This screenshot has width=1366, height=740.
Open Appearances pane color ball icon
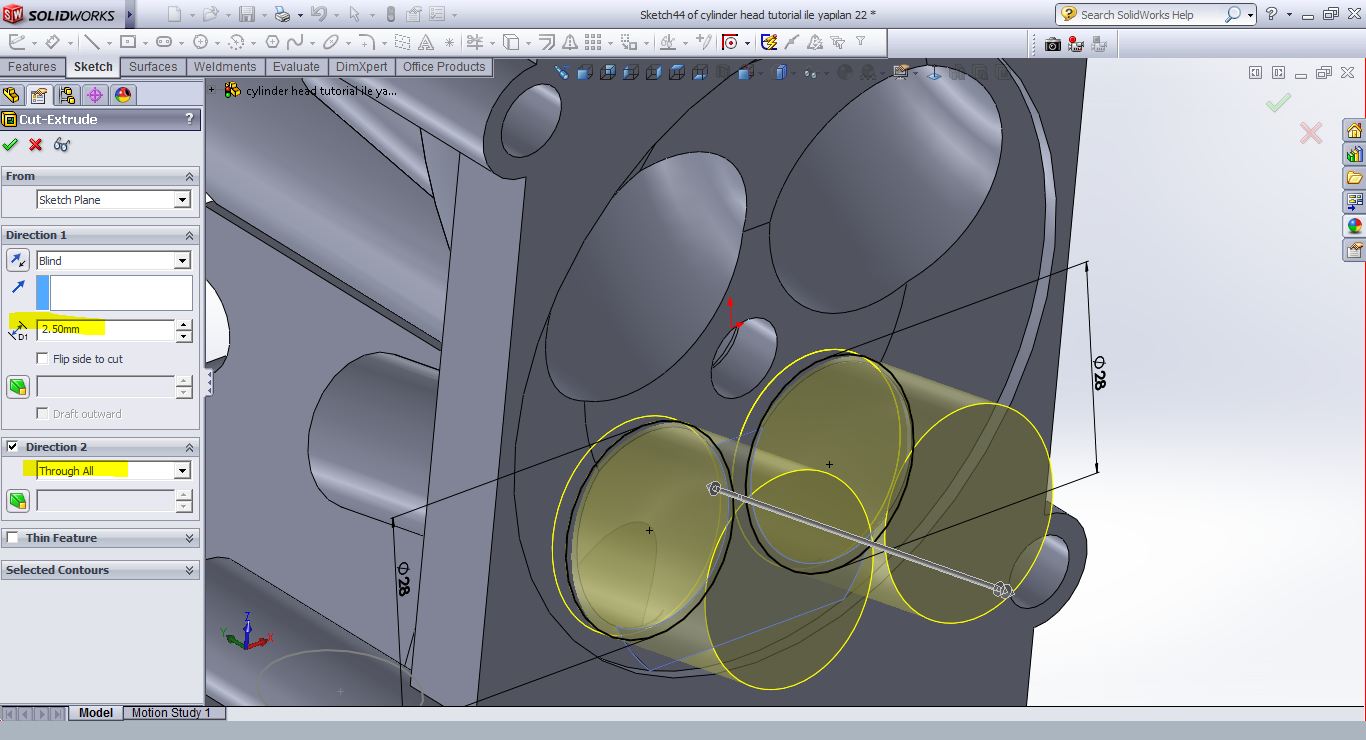(x=1355, y=226)
